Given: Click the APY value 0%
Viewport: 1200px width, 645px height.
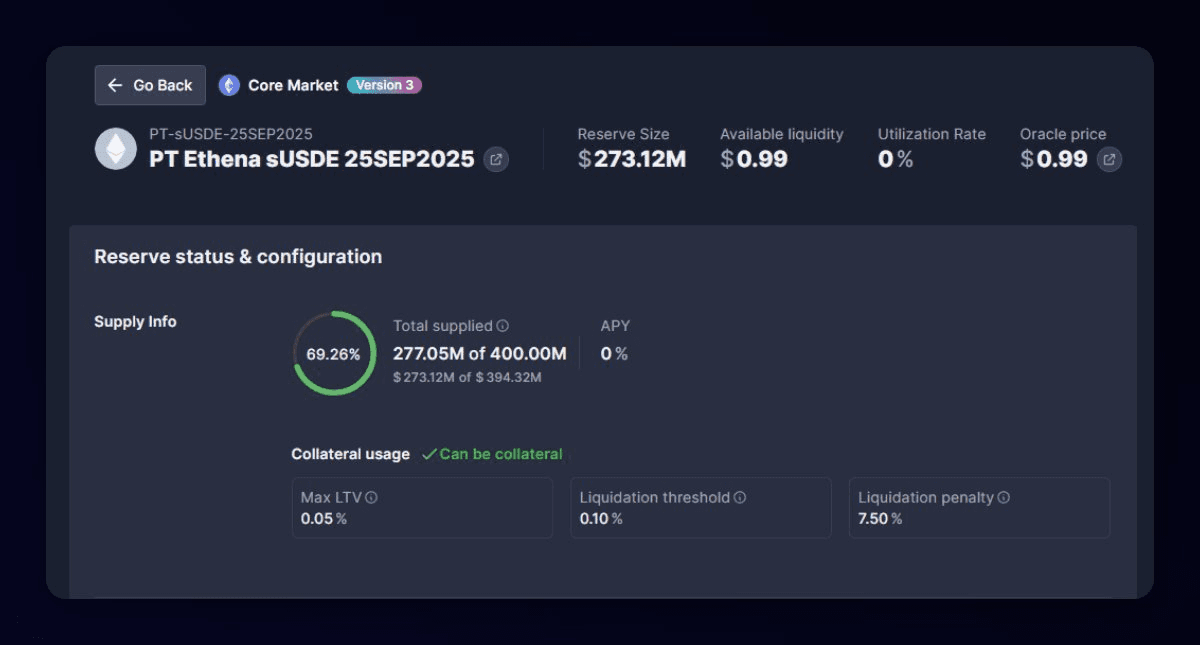Looking at the screenshot, I should 614,353.
